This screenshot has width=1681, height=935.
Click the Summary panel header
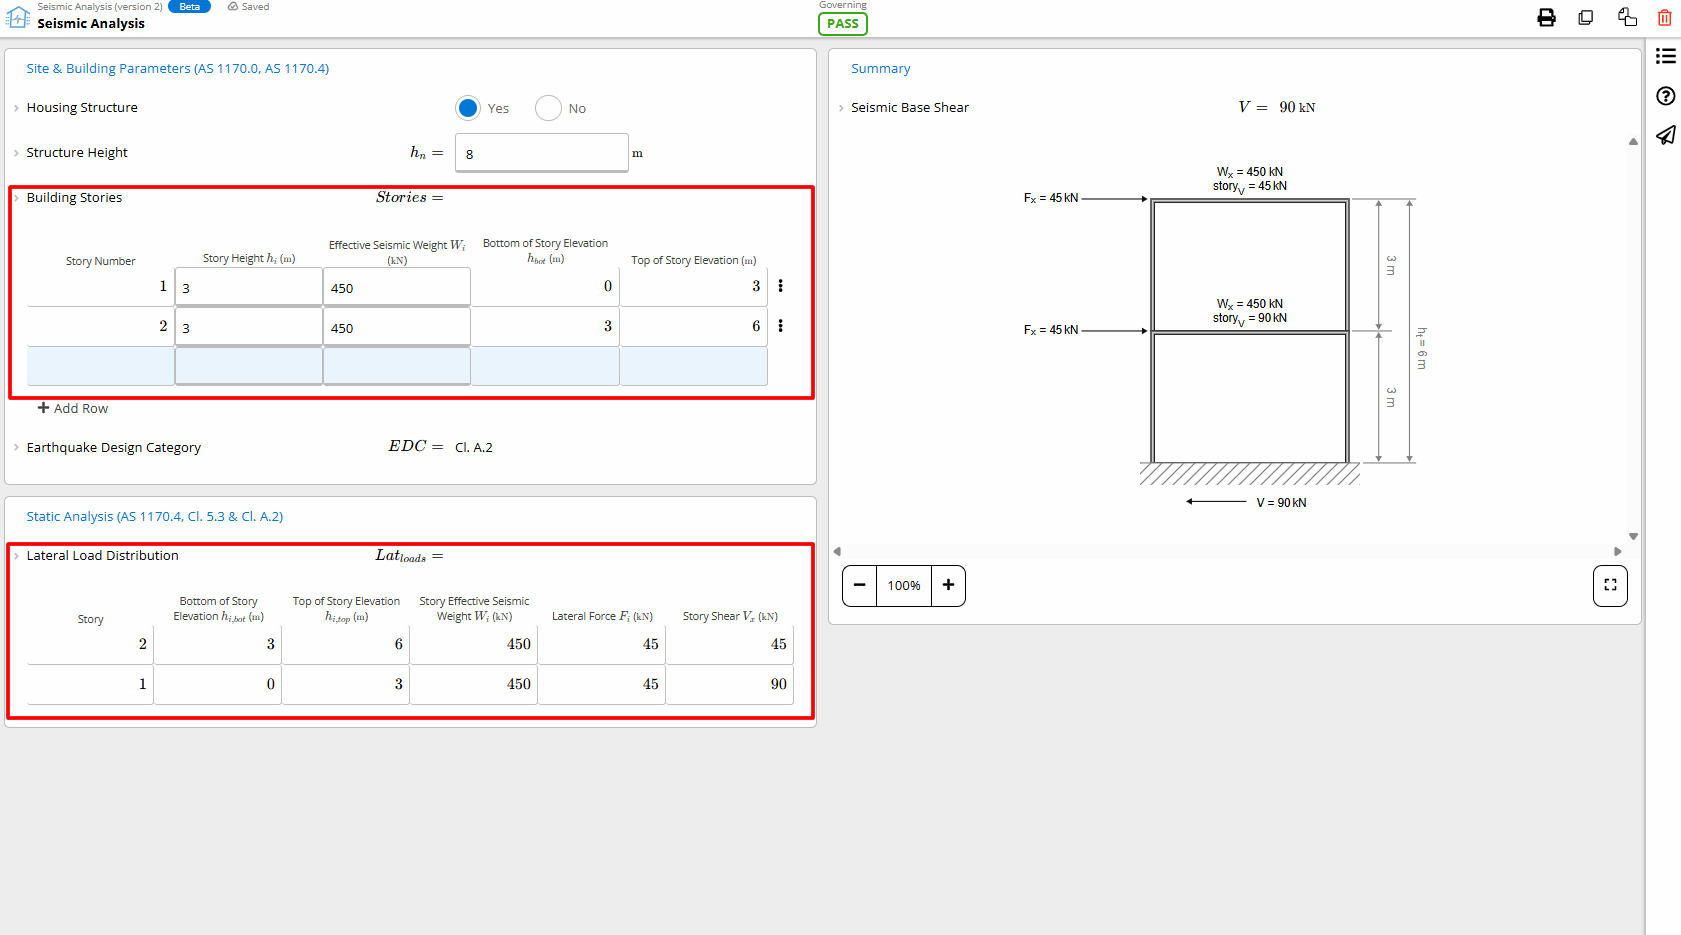click(x=881, y=68)
